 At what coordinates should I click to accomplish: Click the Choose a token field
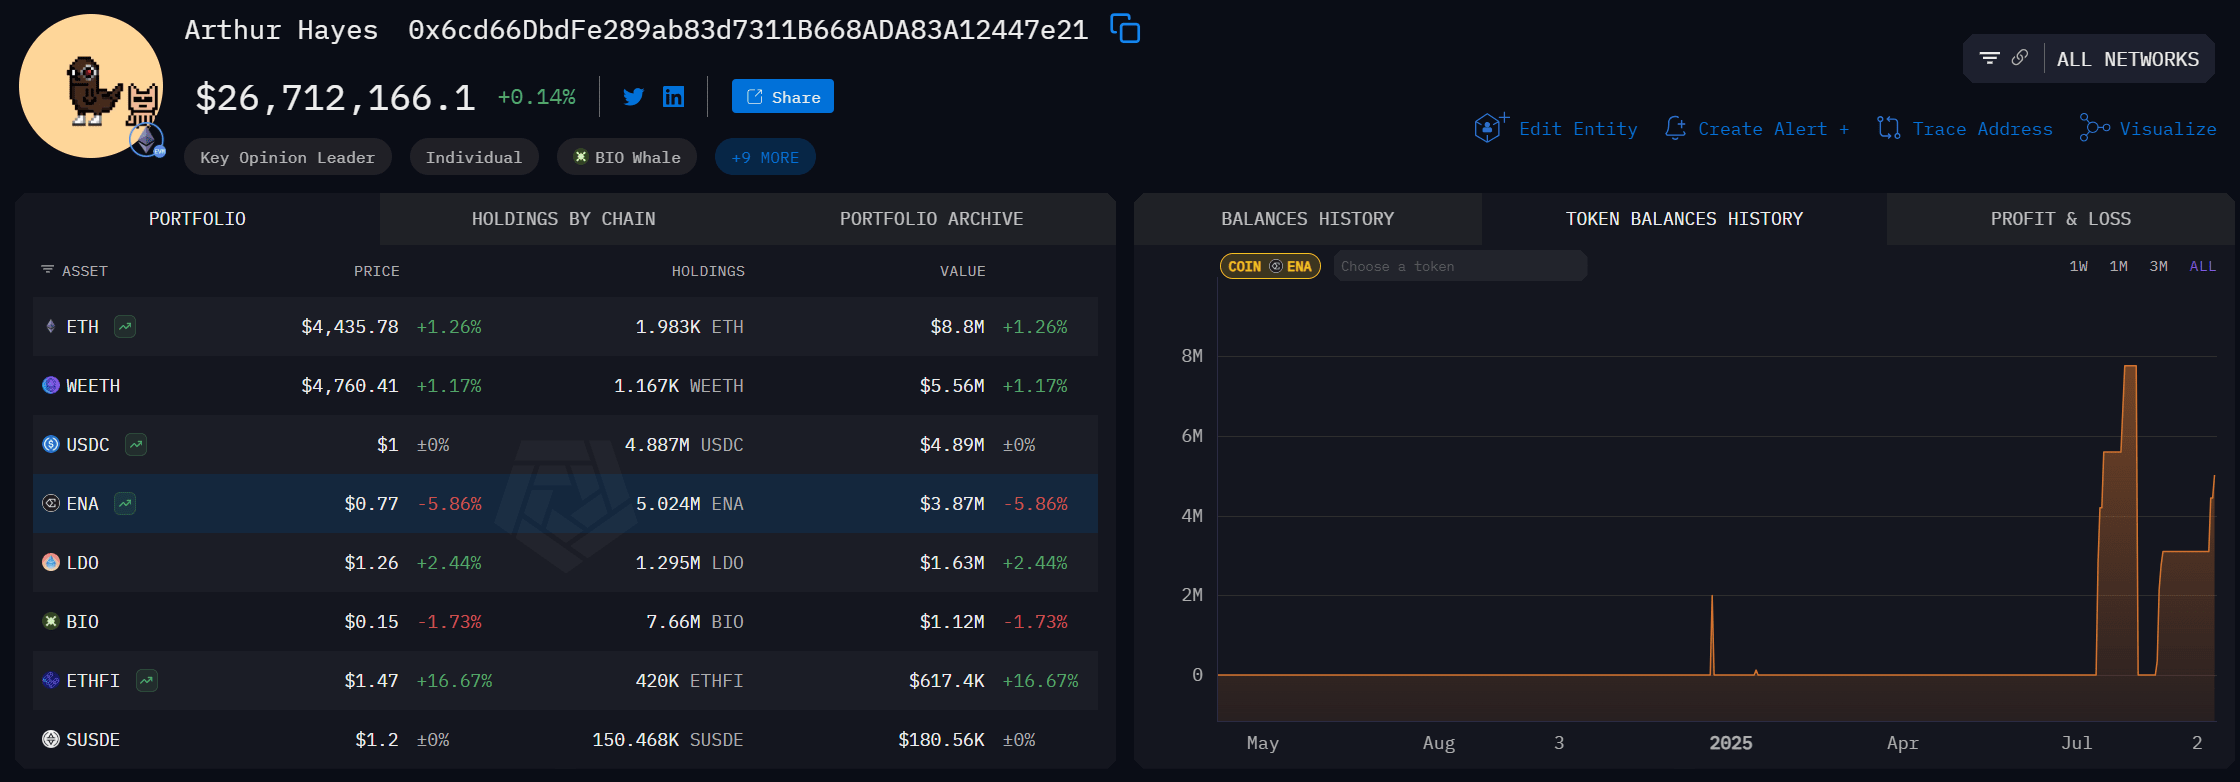(x=1461, y=266)
